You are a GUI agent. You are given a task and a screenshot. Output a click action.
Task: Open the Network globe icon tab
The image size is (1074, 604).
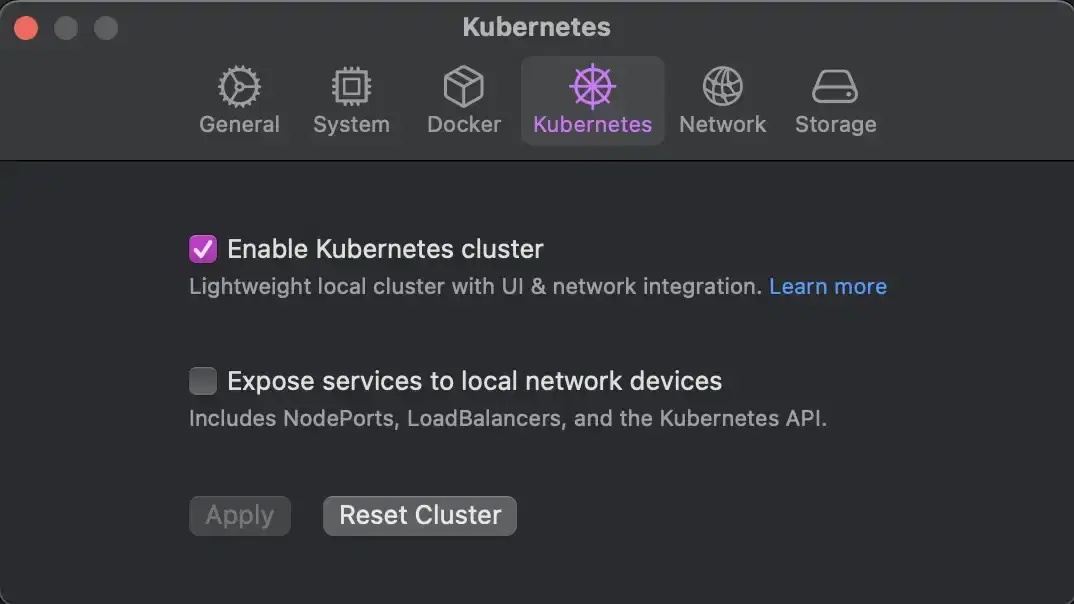pos(723,87)
